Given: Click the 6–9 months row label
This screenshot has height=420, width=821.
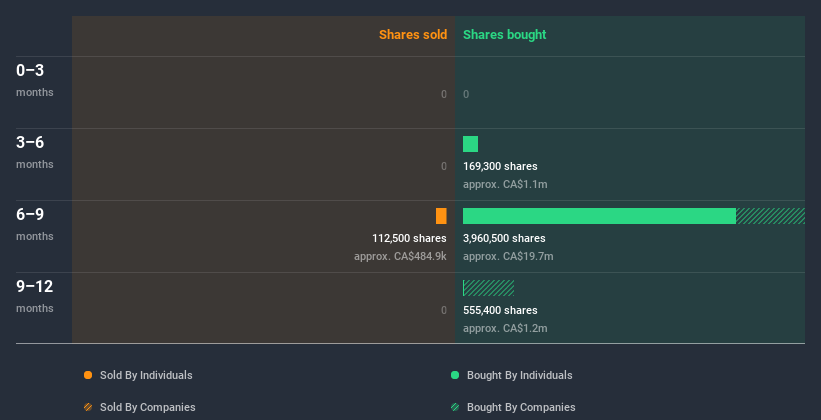Looking at the screenshot, I should point(35,224).
